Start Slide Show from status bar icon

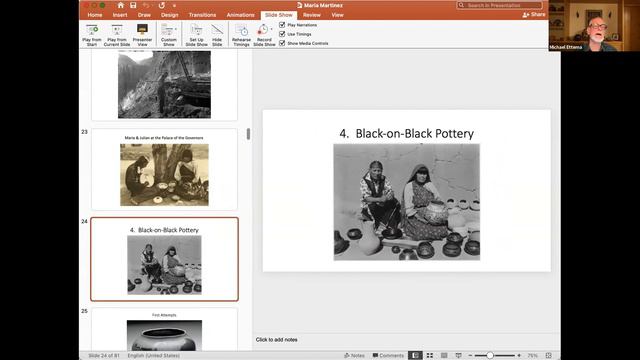pyautogui.click(x=458, y=356)
